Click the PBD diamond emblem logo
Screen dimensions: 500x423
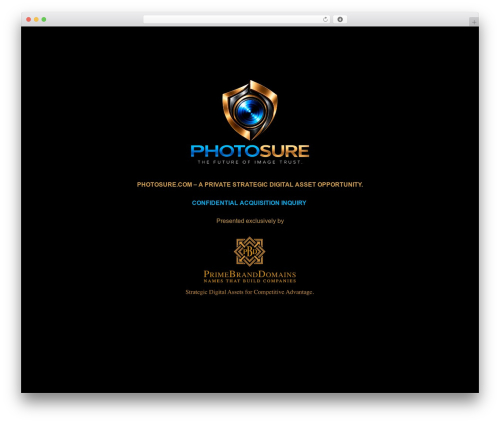(250, 251)
